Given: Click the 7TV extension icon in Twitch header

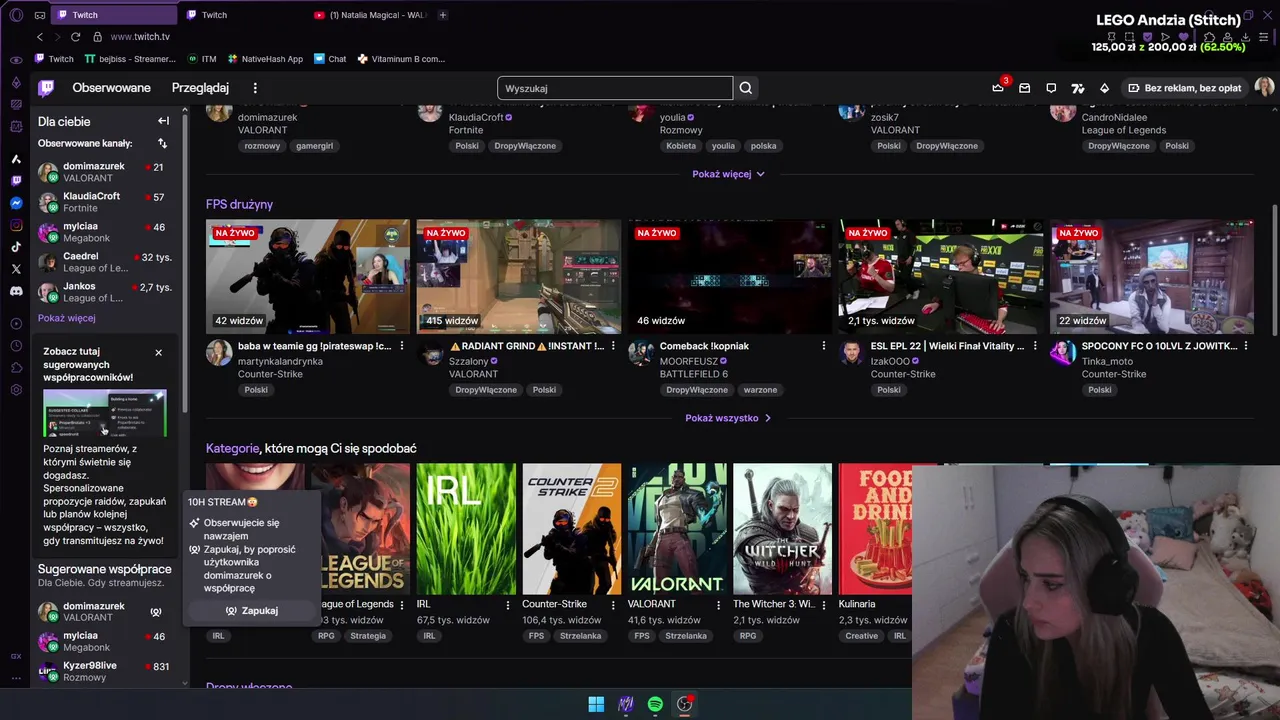Looking at the screenshot, I should point(1077,88).
